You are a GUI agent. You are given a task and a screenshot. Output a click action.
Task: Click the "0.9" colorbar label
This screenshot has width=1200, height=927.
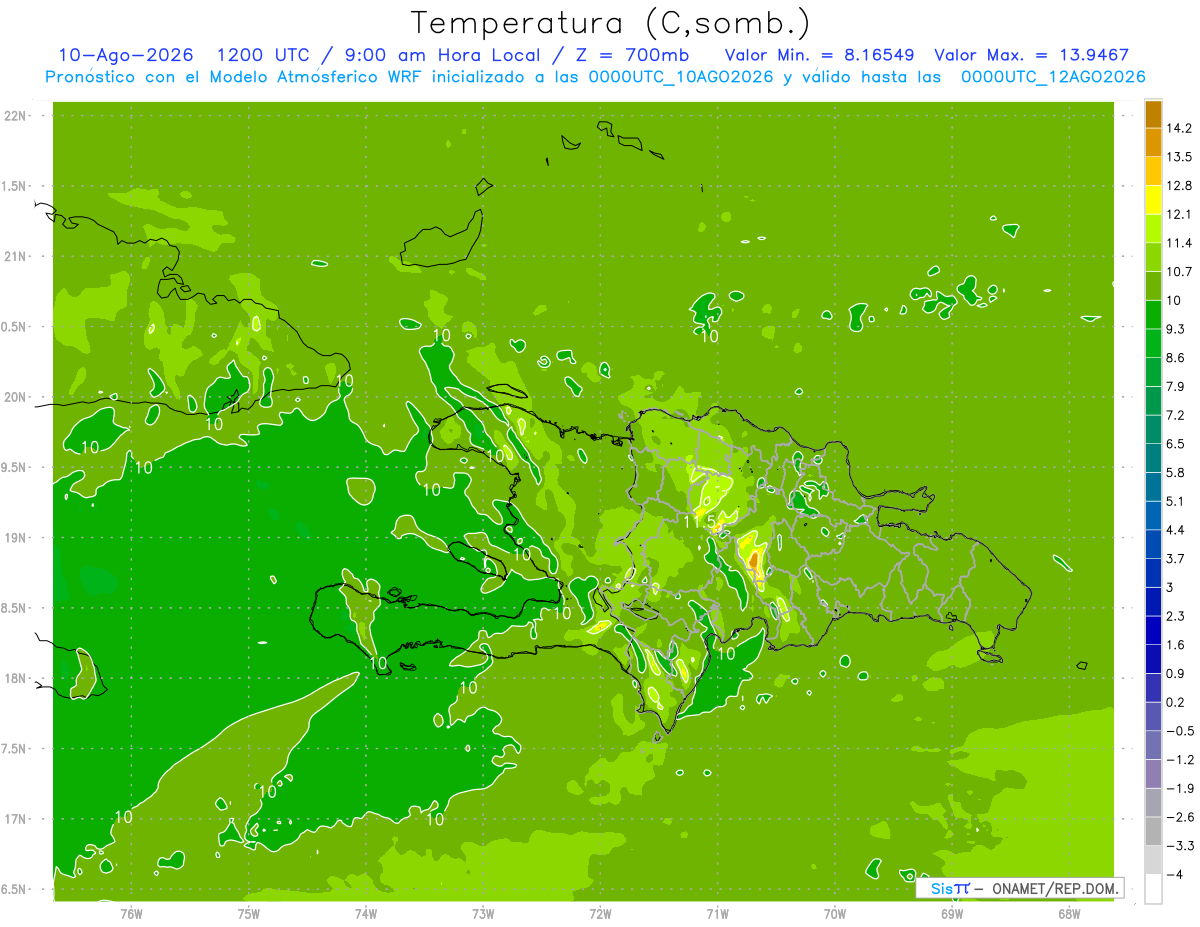click(x=1176, y=673)
